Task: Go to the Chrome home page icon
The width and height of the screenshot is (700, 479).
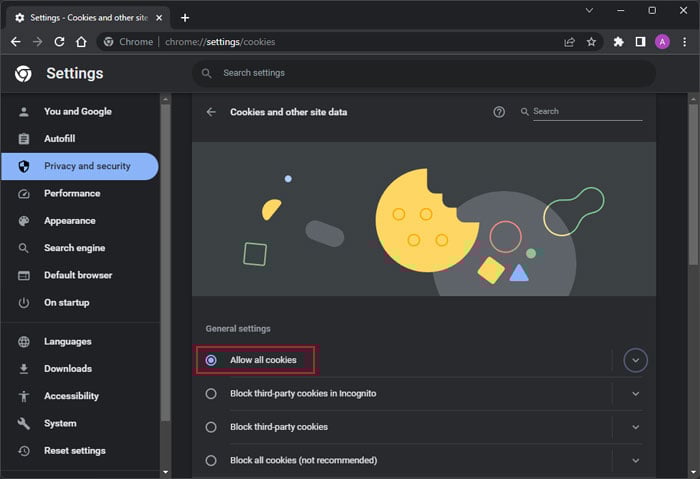Action: (x=81, y=42)
